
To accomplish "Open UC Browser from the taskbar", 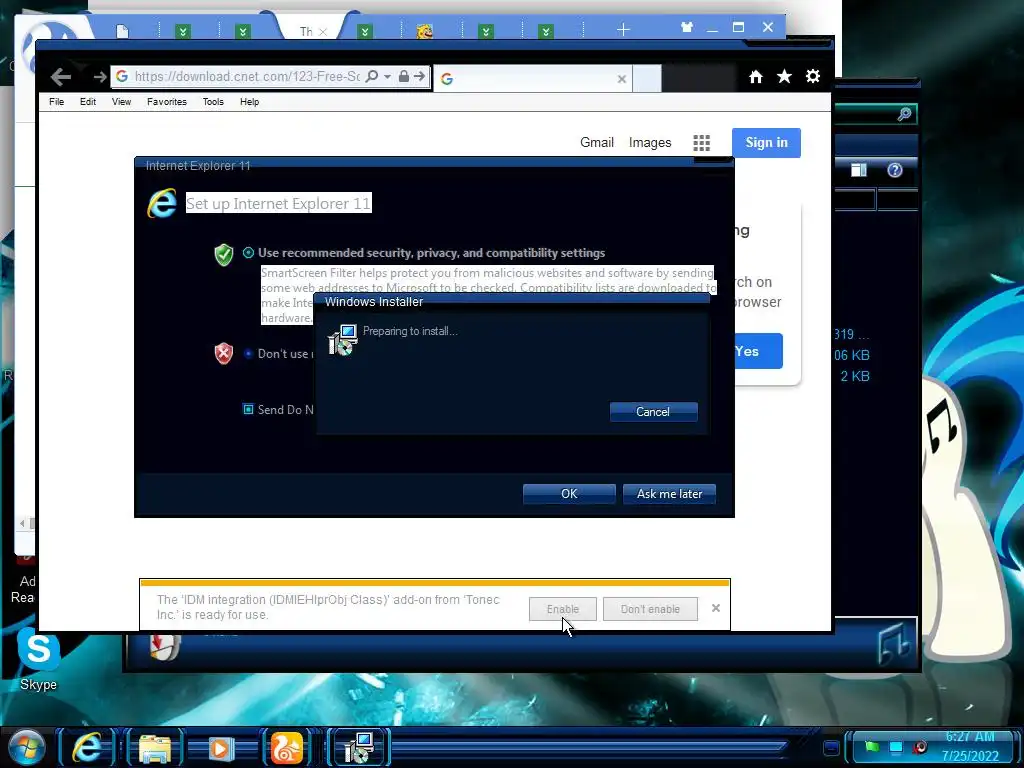I will click(287, 748).
